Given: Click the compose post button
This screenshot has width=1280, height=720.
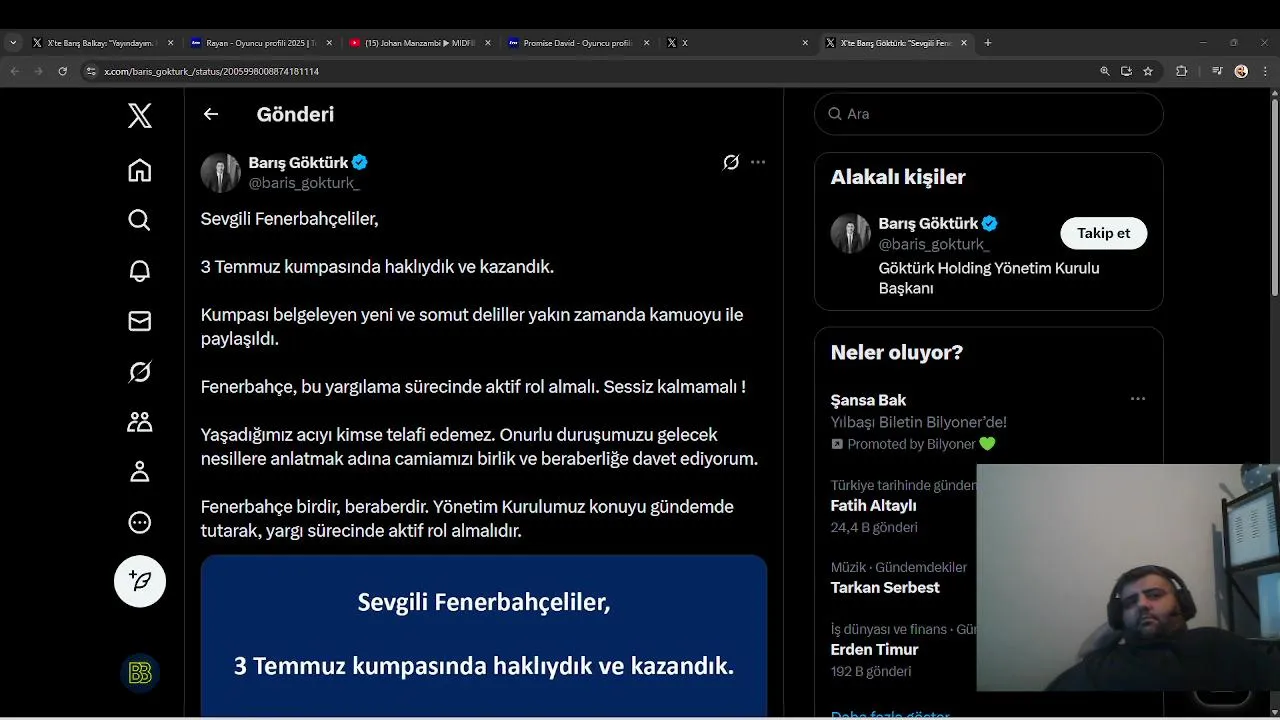Looking at the screenshot, I should [x=140, y=581].
